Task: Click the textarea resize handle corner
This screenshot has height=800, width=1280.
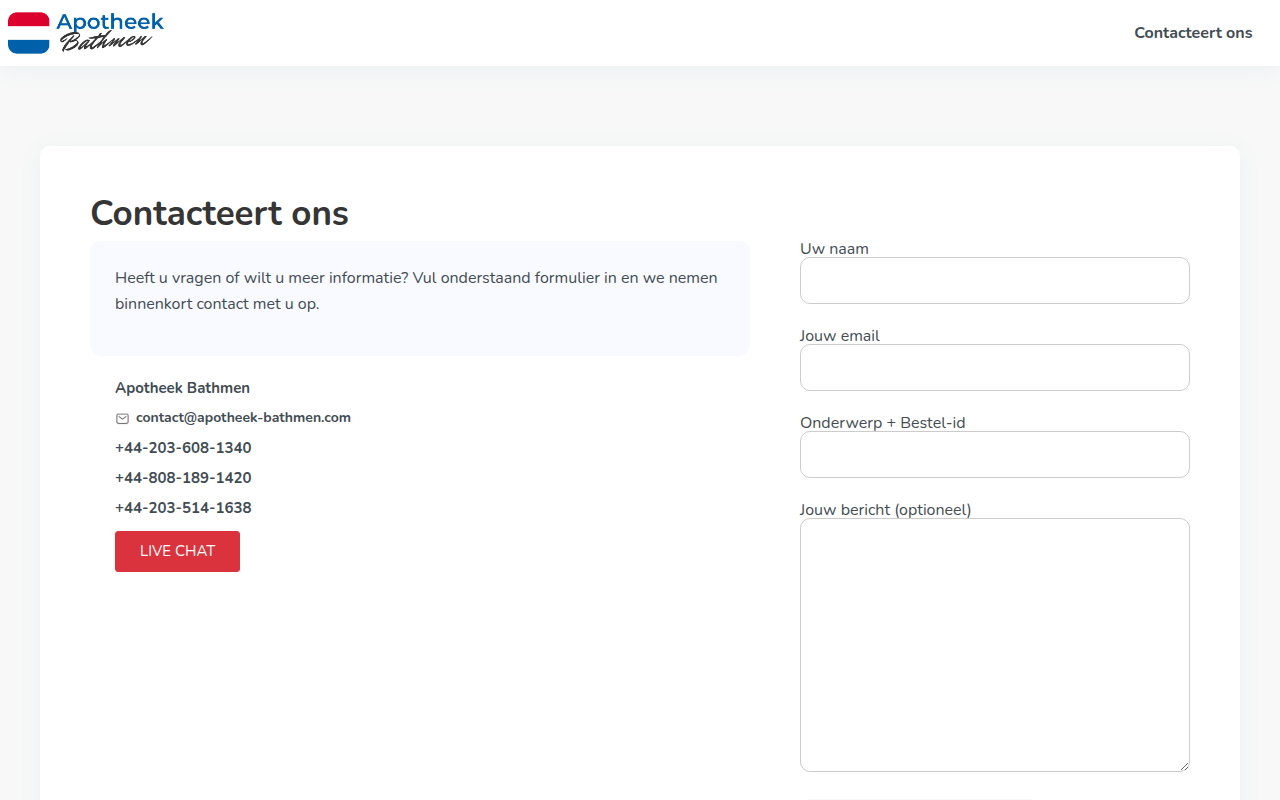Action: [x=1184, y=766]
